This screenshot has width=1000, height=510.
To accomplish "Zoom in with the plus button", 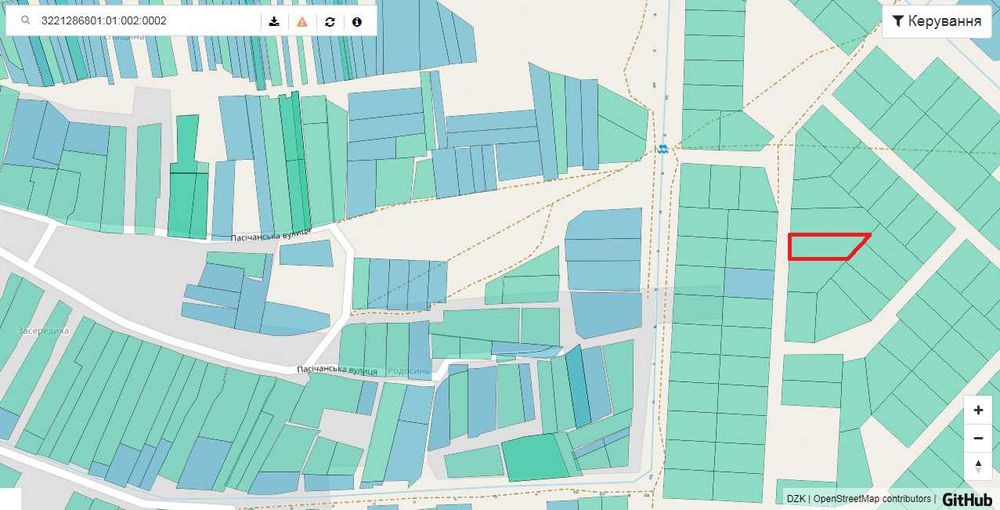I will point(978,410).
